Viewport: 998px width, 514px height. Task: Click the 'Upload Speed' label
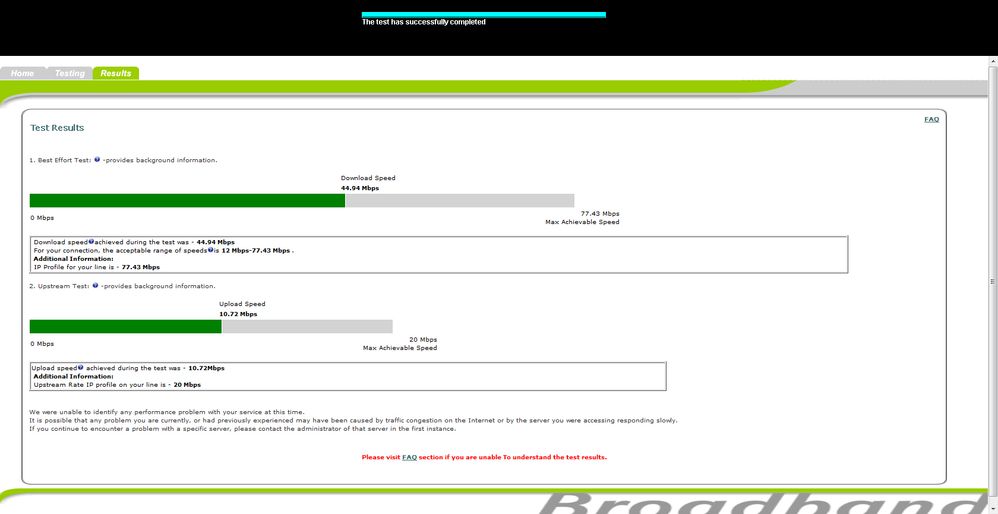pyautogui.click(x=242, y=304)
